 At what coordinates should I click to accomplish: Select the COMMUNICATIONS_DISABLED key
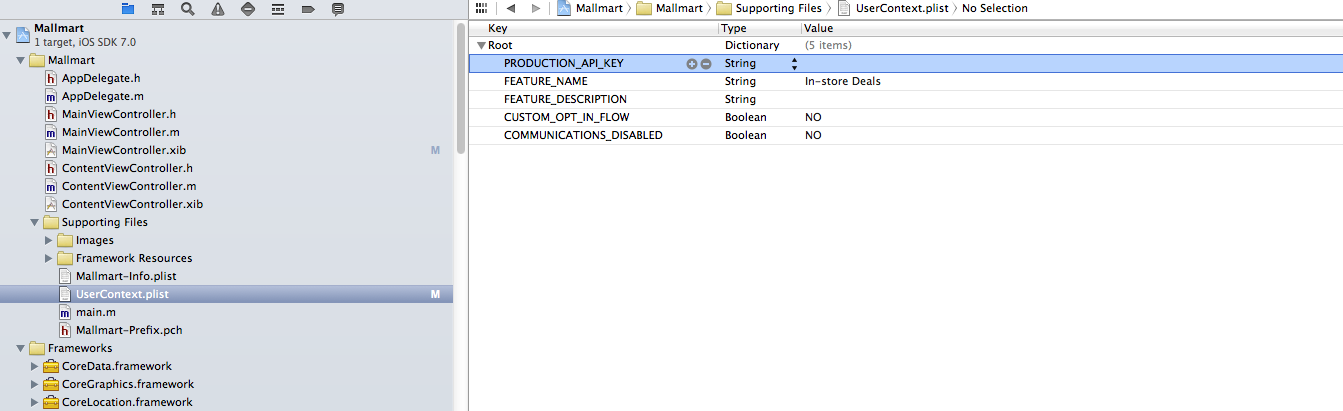tap(583, 135)
